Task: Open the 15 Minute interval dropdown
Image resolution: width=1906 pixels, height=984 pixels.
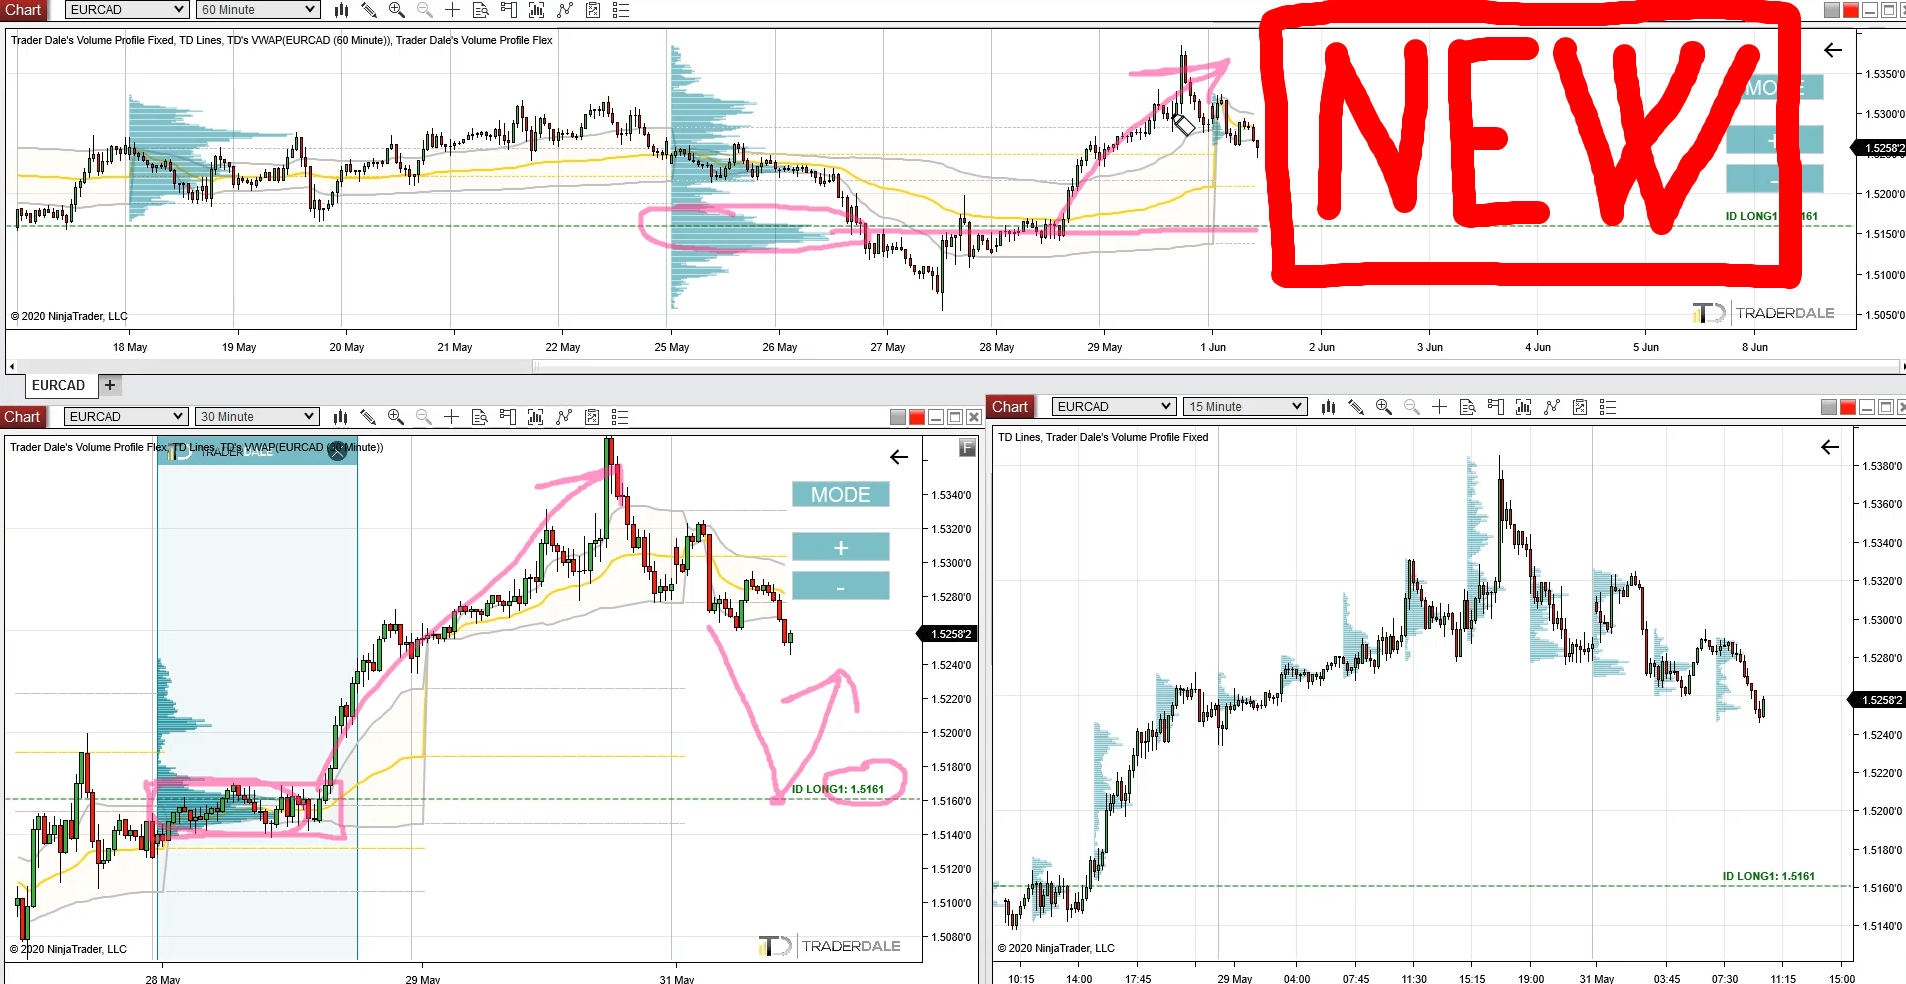Action: (x=1245, y=407)
